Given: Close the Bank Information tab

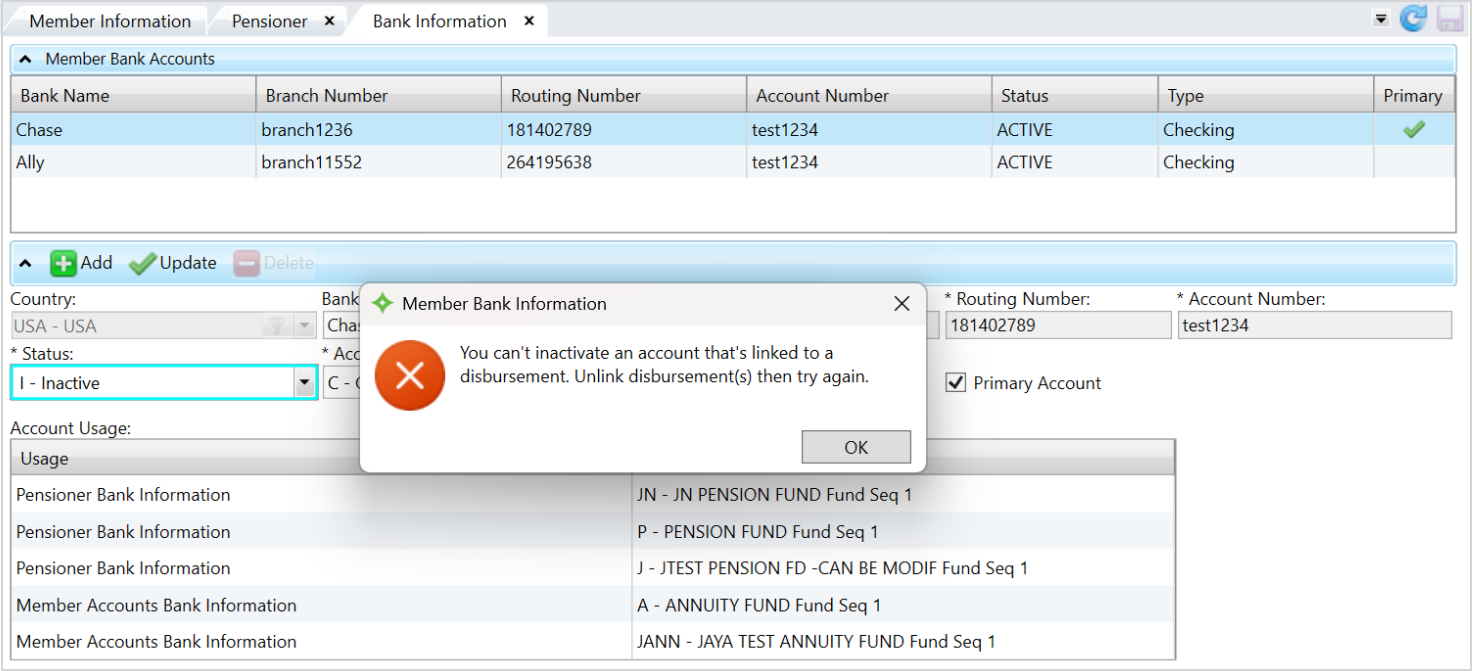Looking at the screenshot, I should 529,21.
